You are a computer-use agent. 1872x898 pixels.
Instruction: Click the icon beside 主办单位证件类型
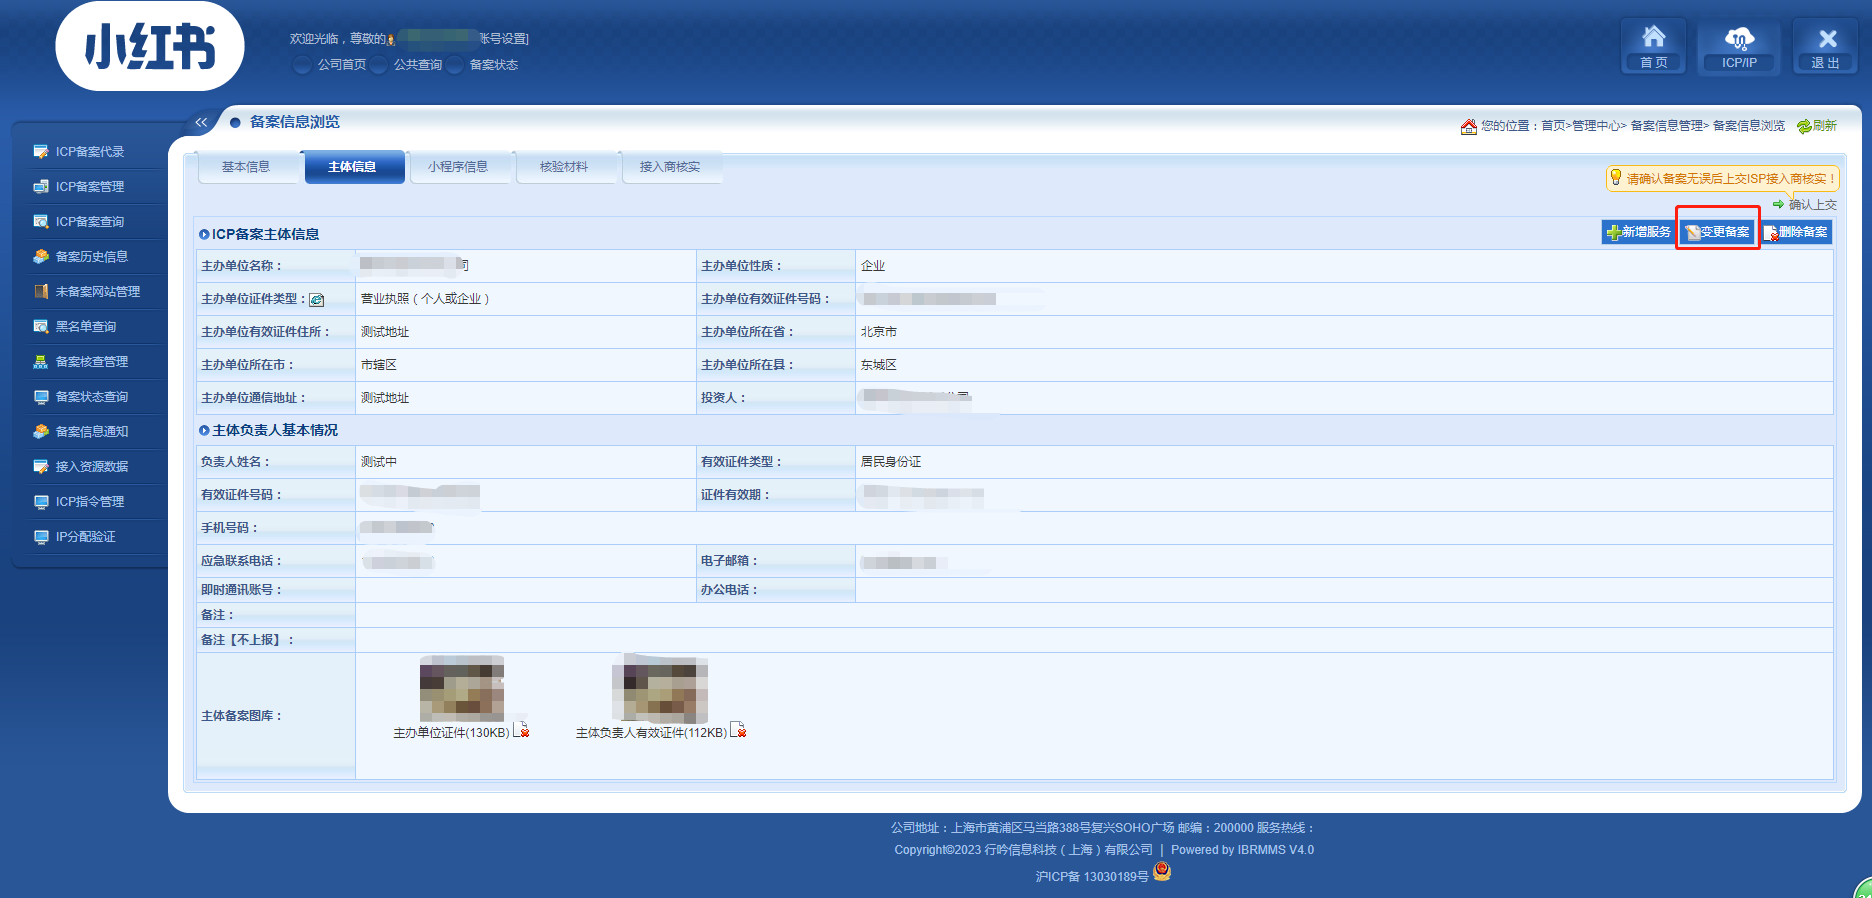pos(316,300)
